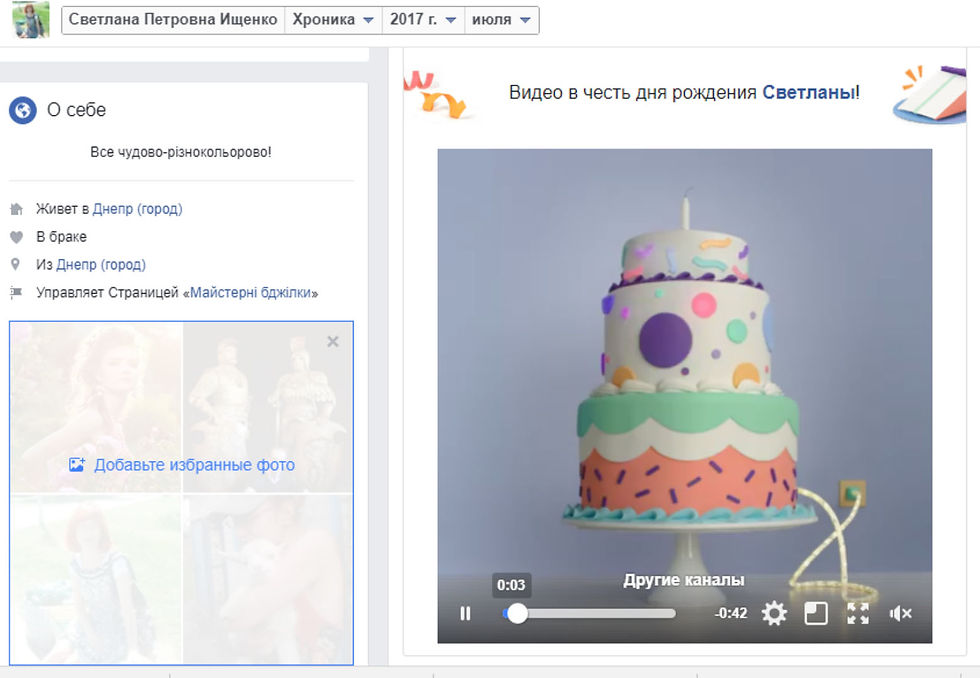Open the июля month dropdown
Screen dimensions: 980x678
(x=501, y=19)
